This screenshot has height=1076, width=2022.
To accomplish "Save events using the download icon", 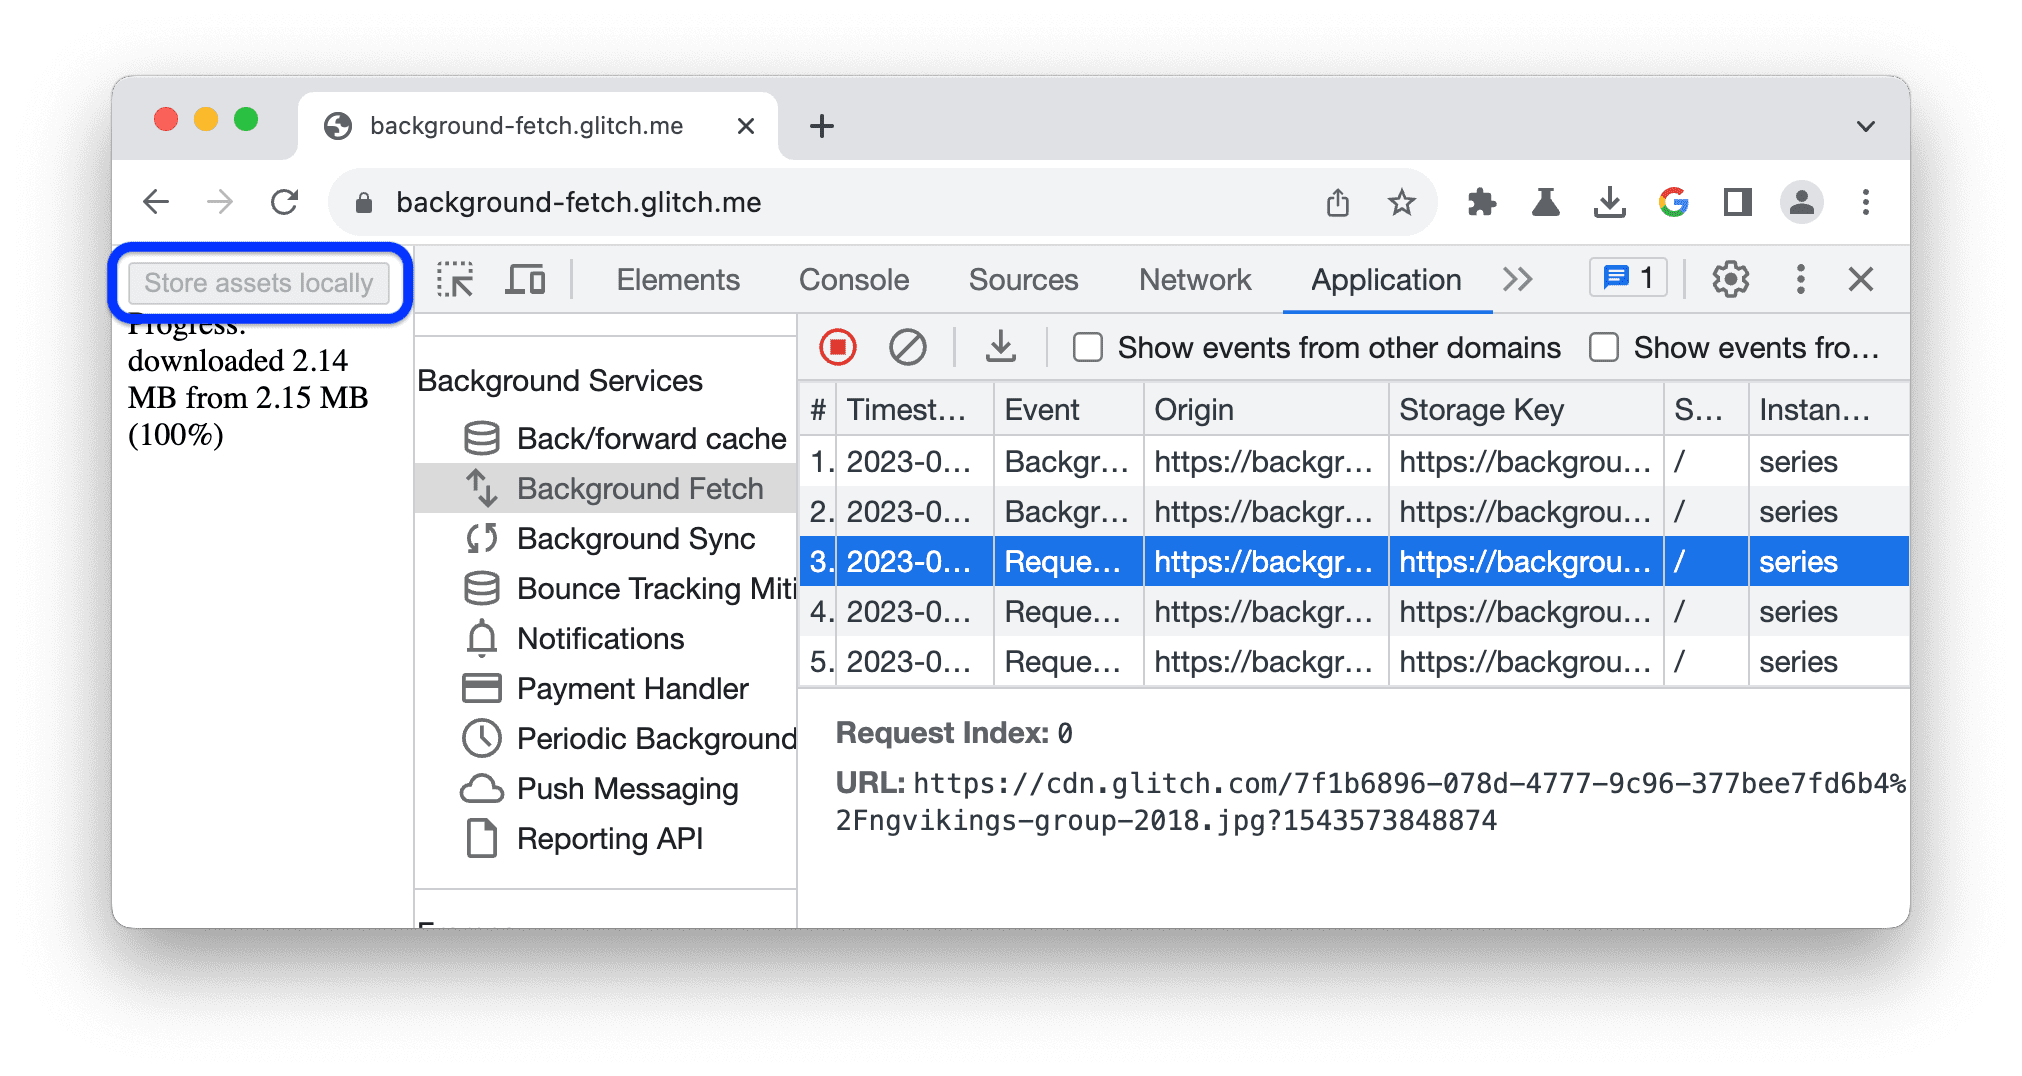I will 1000,347.
